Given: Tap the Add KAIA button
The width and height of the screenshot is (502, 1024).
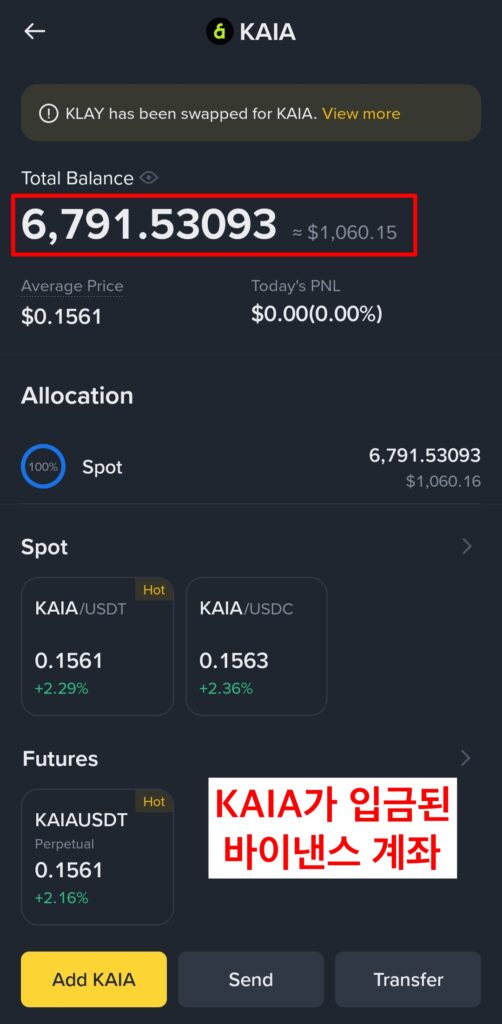Looking at the screenshot, I should (94, 979).
